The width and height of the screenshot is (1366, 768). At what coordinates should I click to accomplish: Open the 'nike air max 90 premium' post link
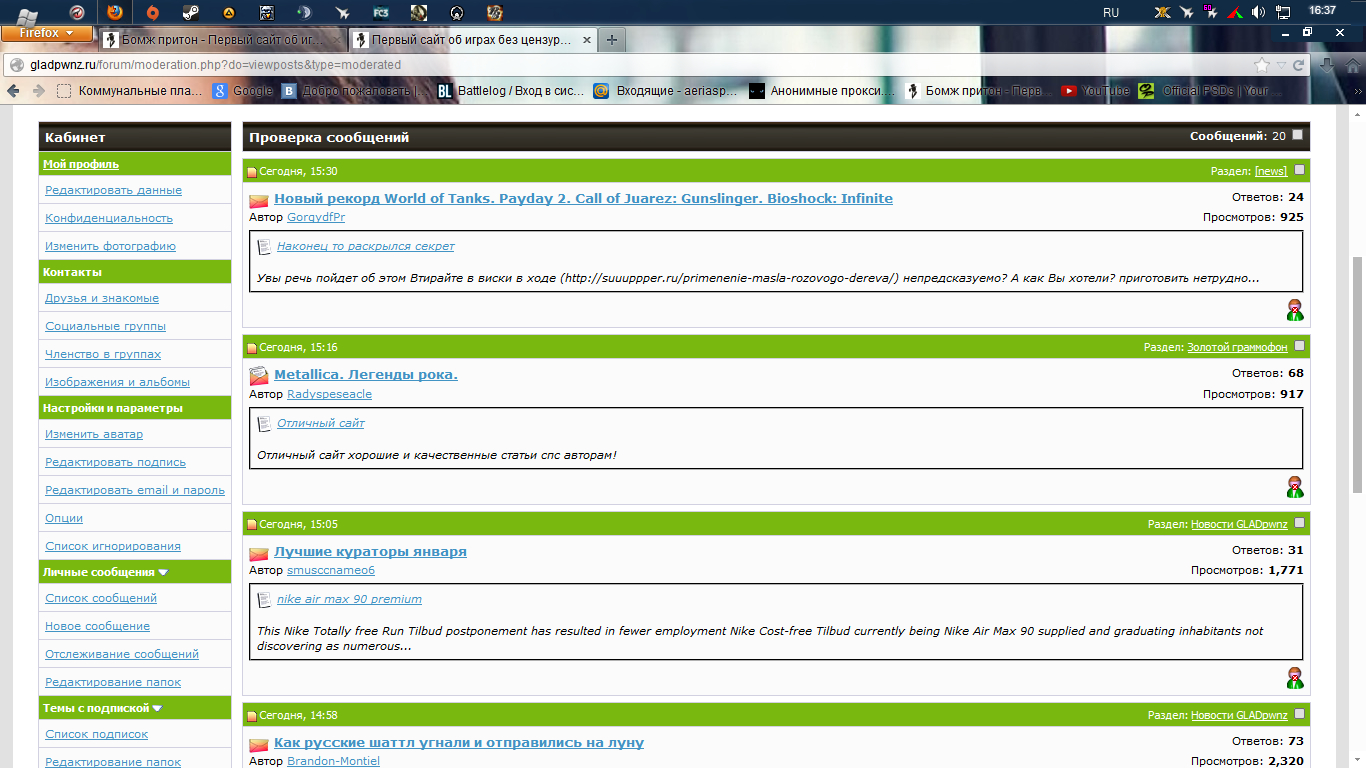point(349,599)
